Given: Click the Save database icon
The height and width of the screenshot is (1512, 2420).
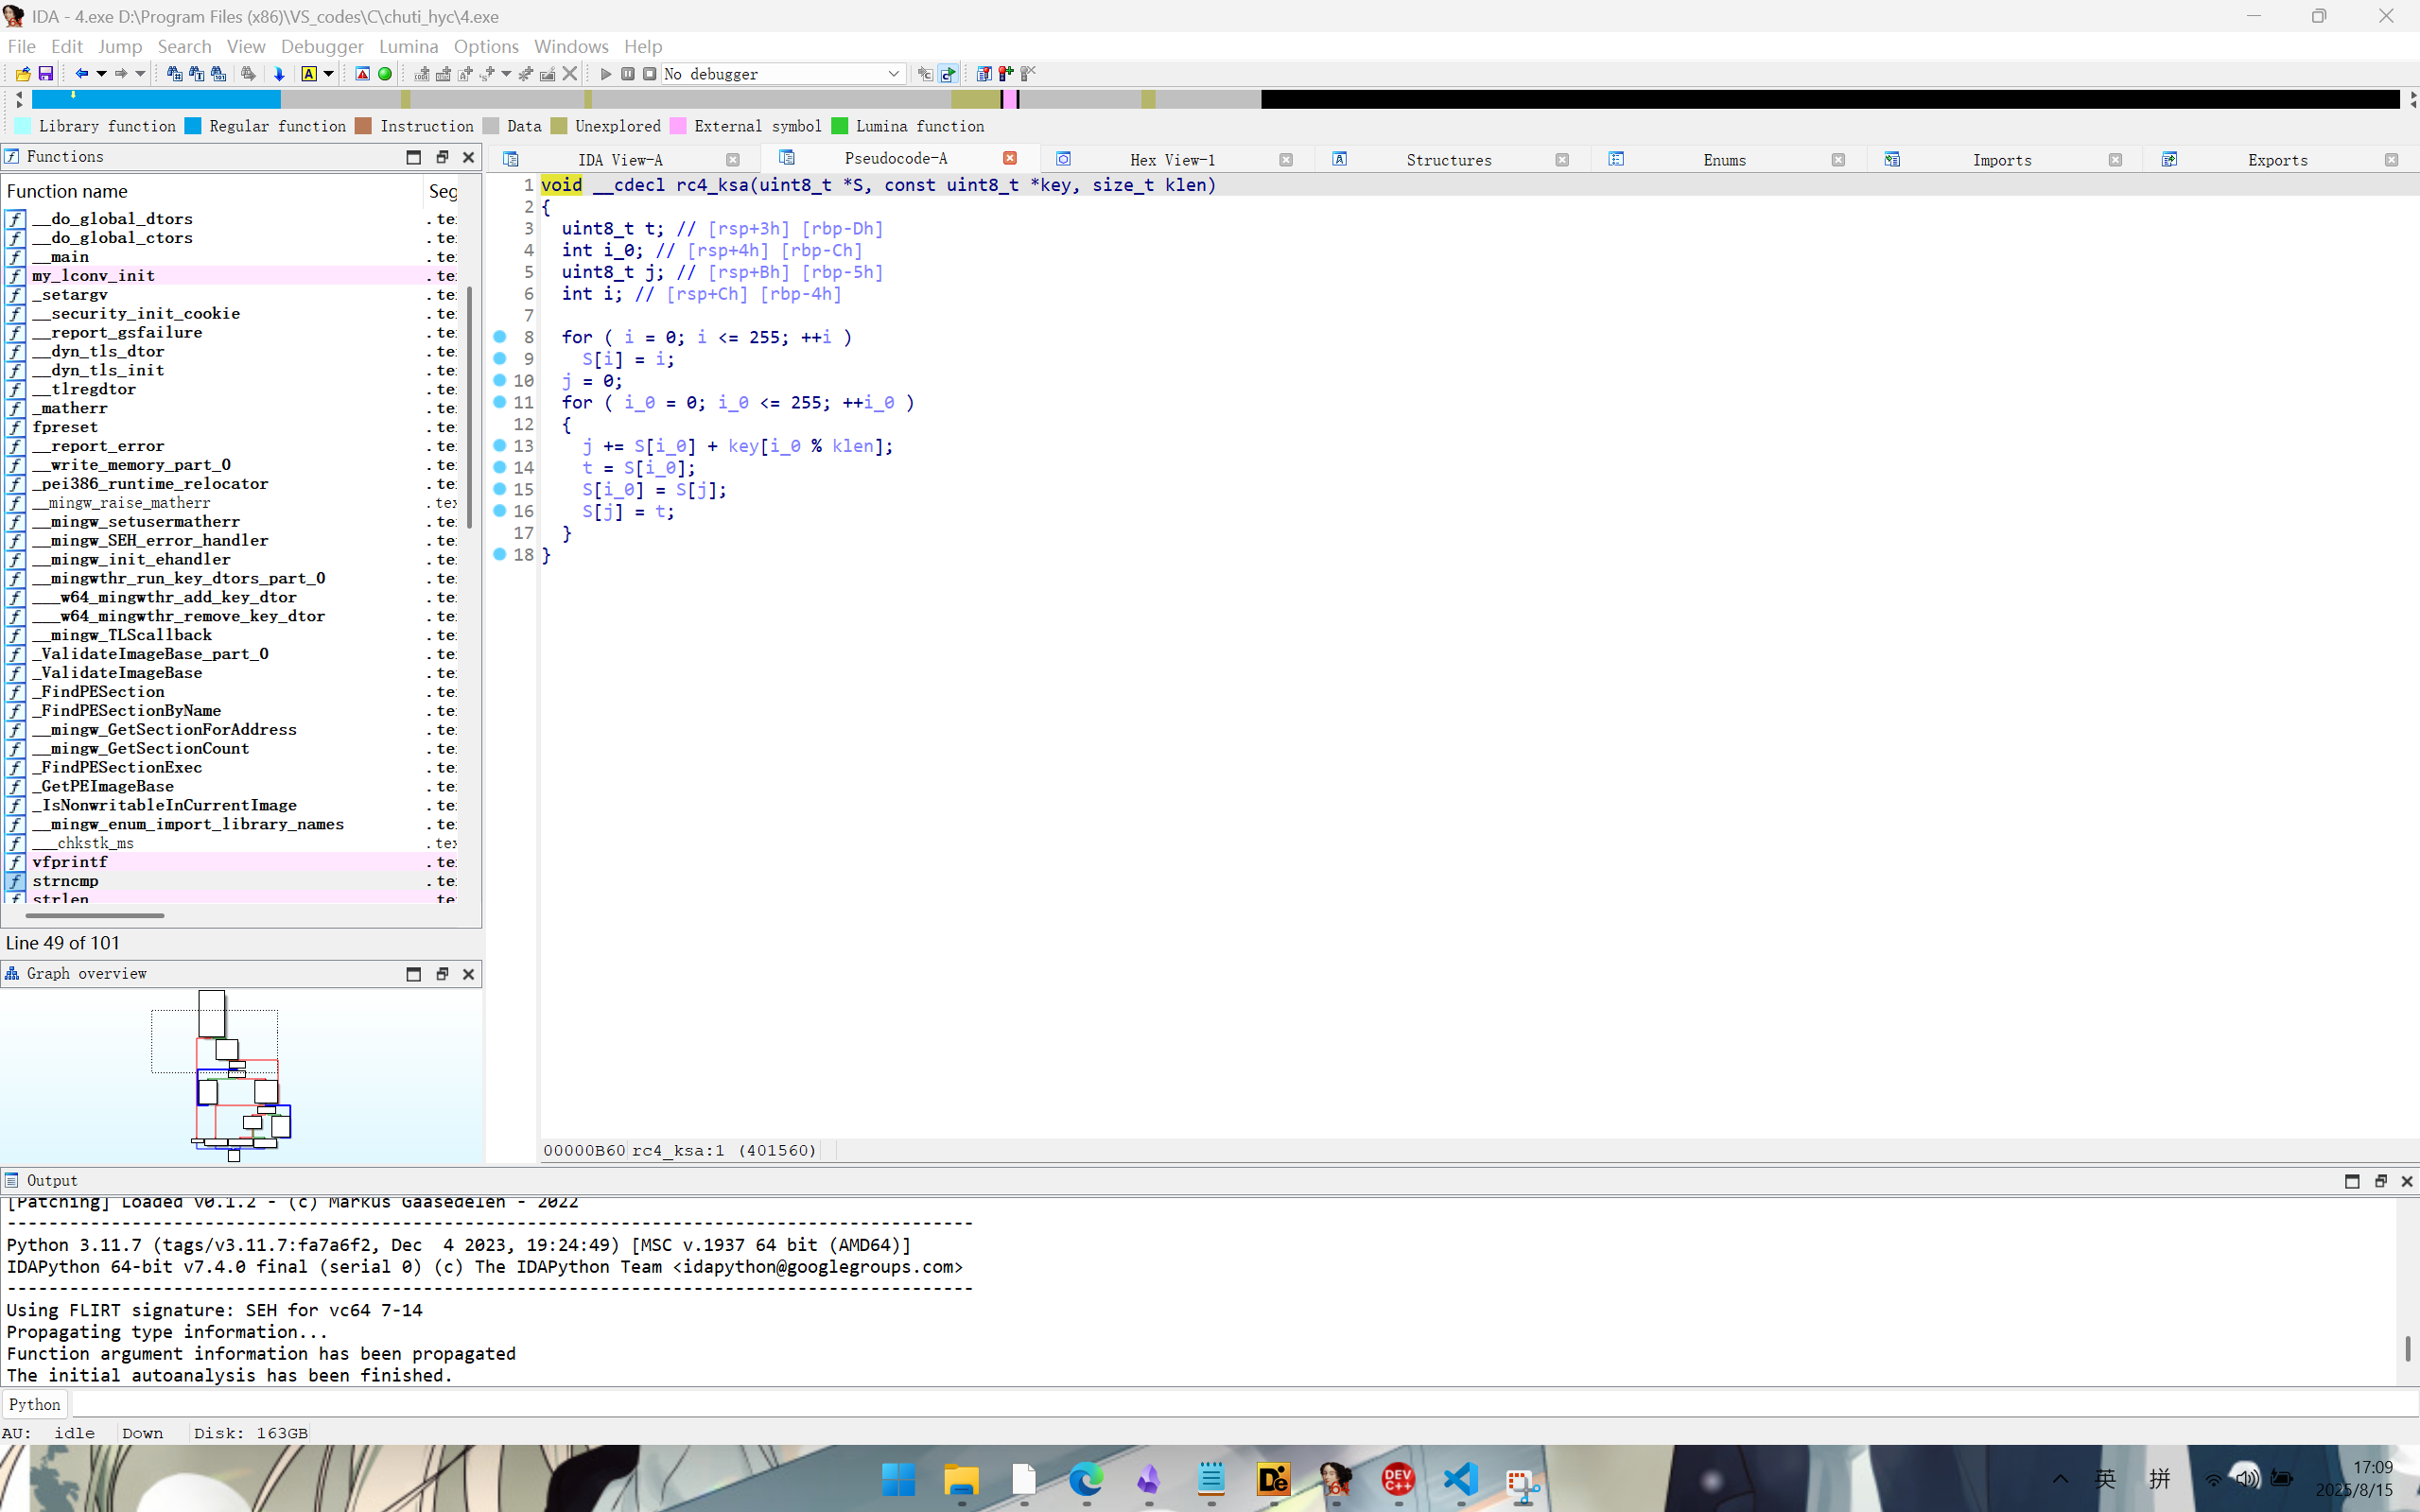Looking at the screenshot, I should click(45, 74).
